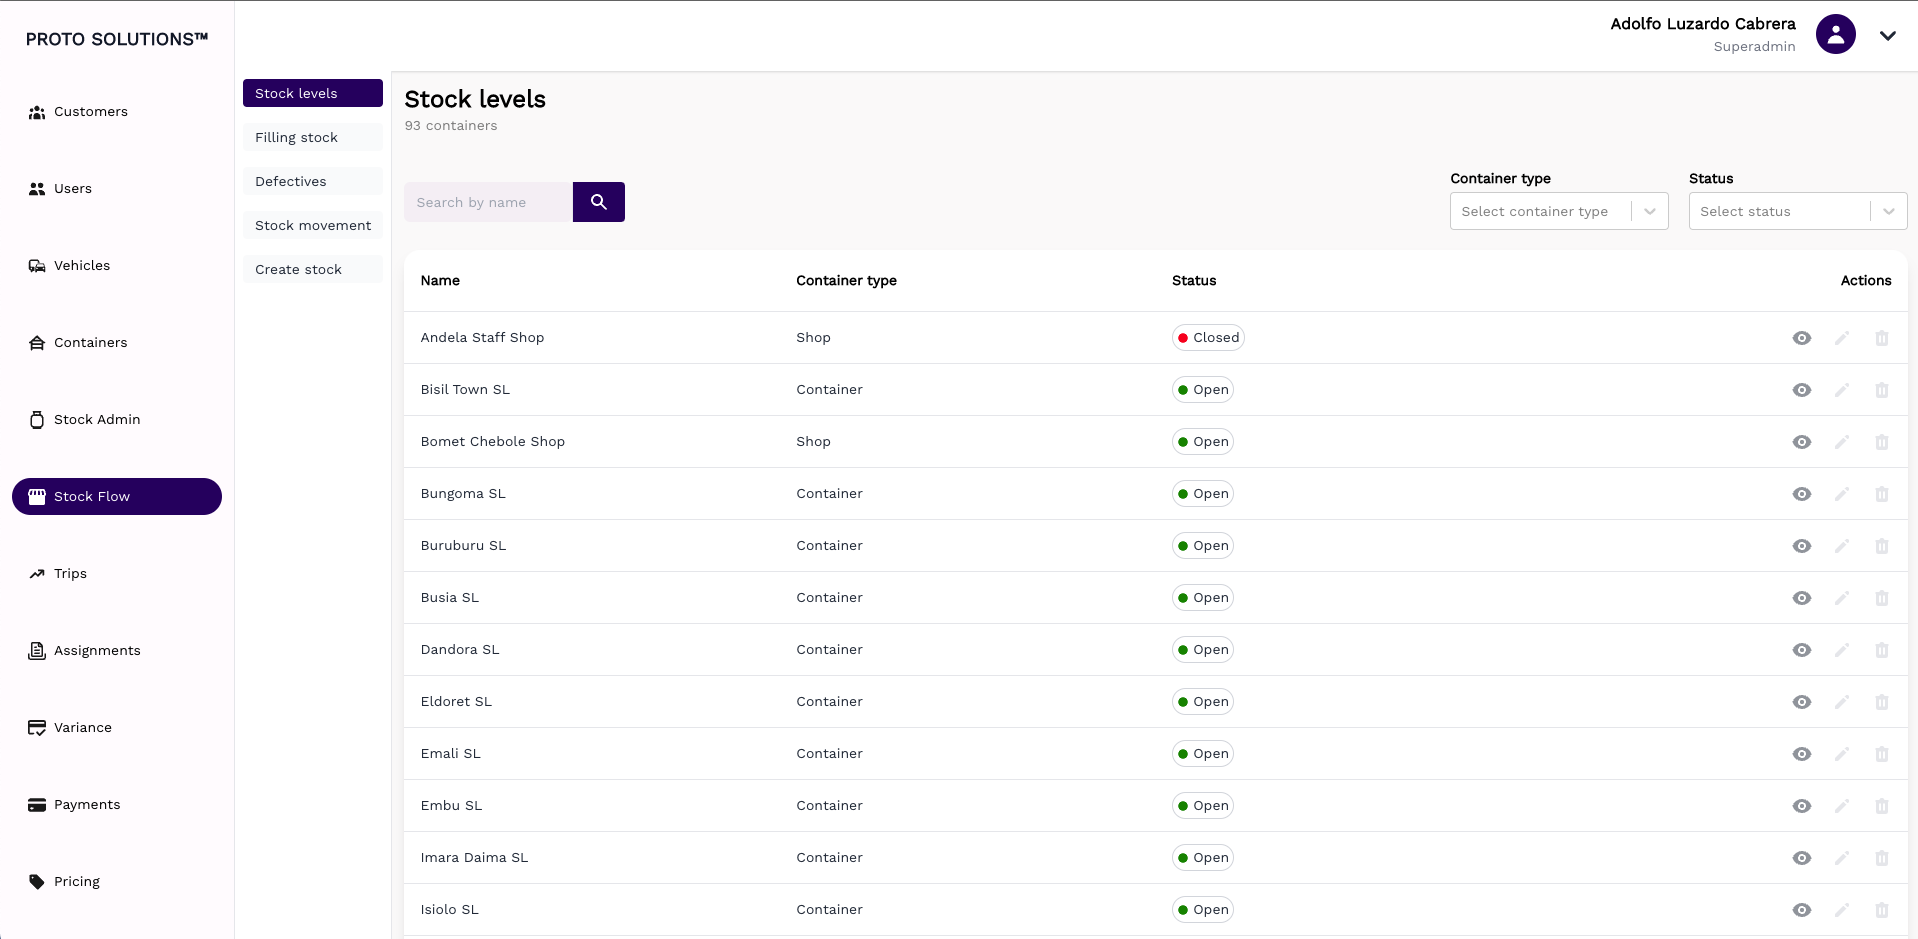
Task: Click Adolfo Luzardo Cabrera username
Action: click(x=1702, y=24)
